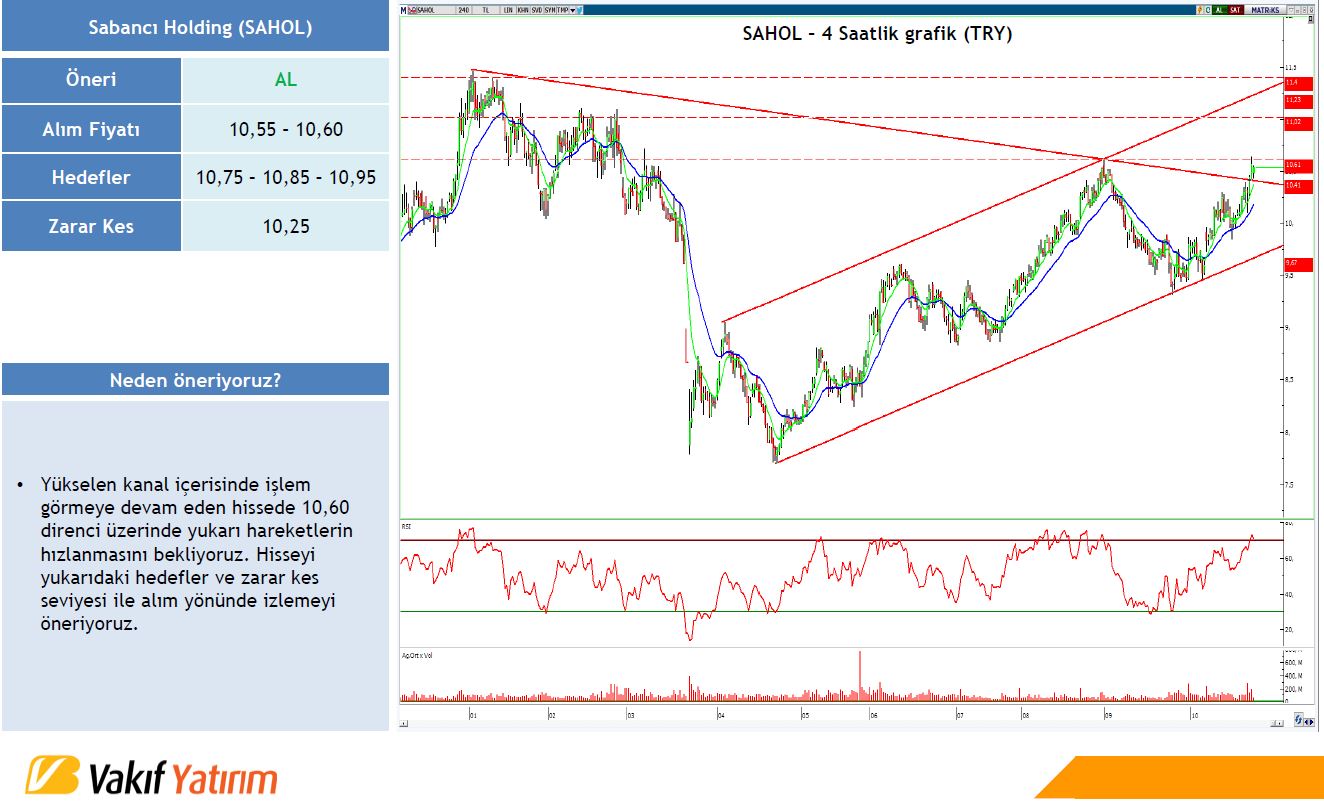Click the SYM toolbar button
The height and width of the screenshot is (801, 1324).
coord(550,10)
